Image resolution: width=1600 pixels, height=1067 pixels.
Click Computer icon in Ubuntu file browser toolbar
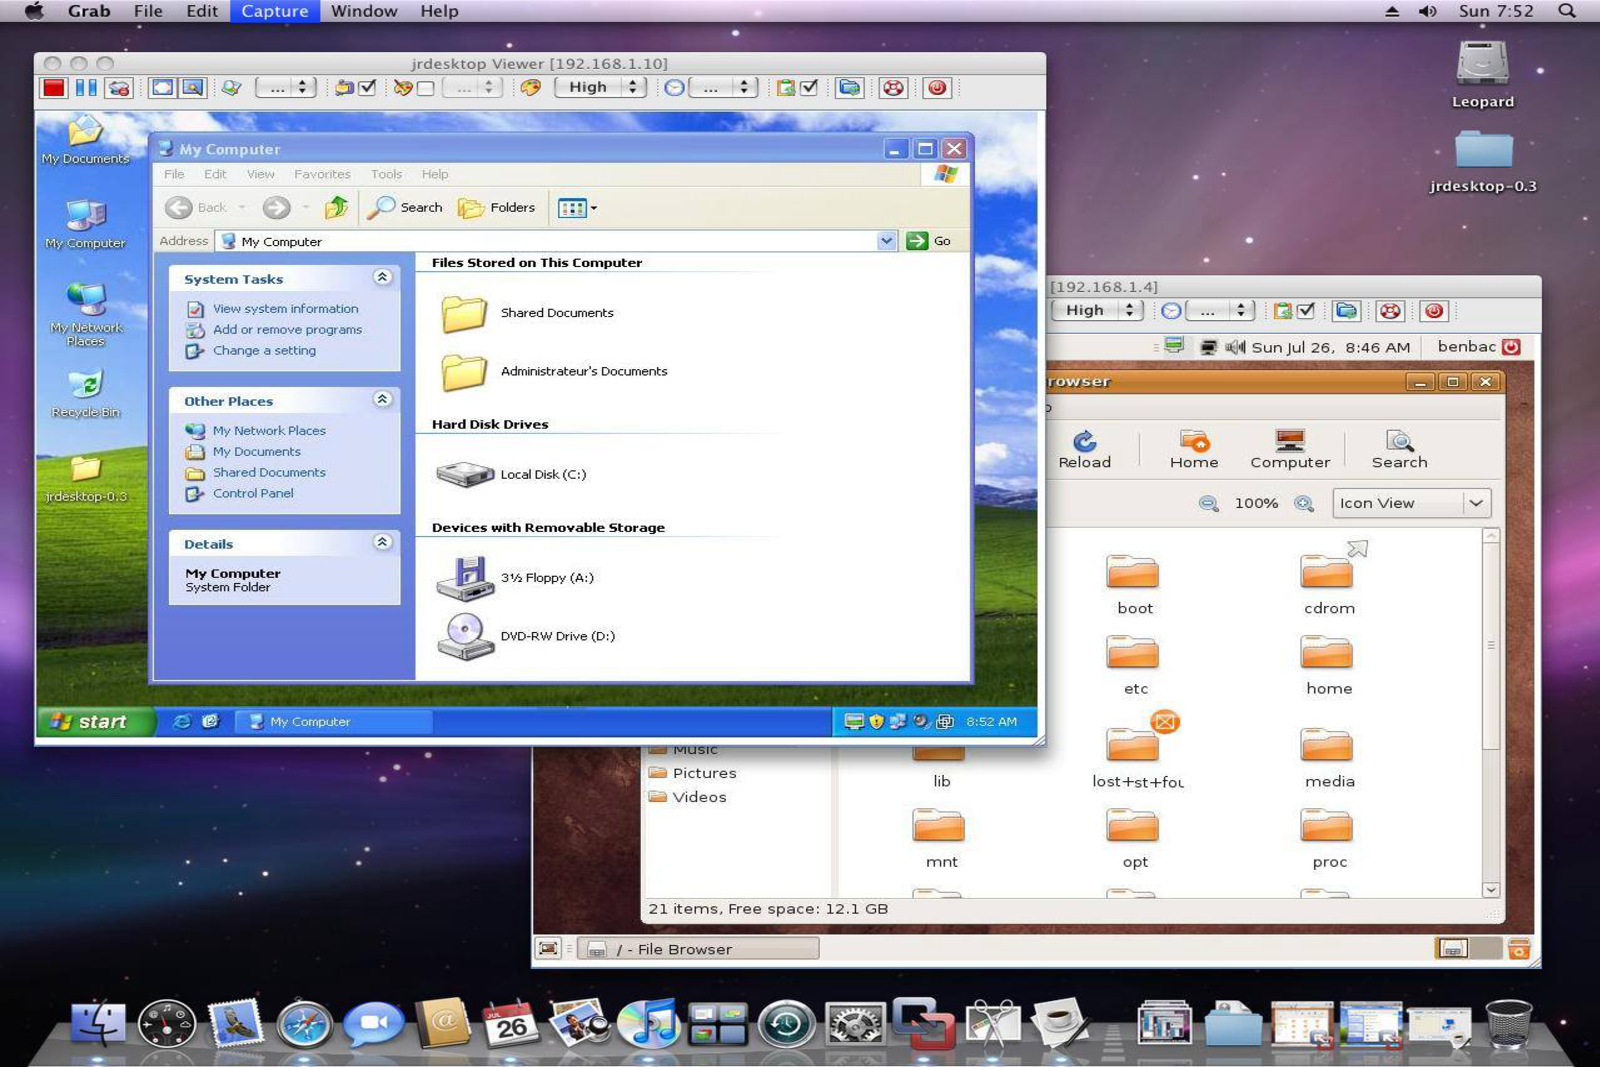point(1290,440)
